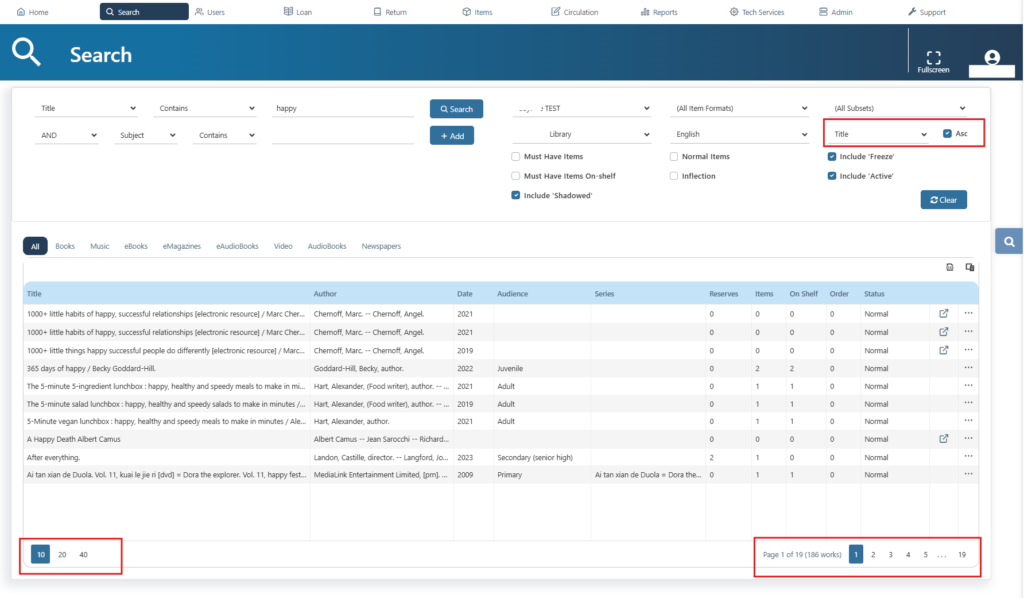
Task: Toggle the Must Have Items checkbox
Action: [x=515, y=157]
